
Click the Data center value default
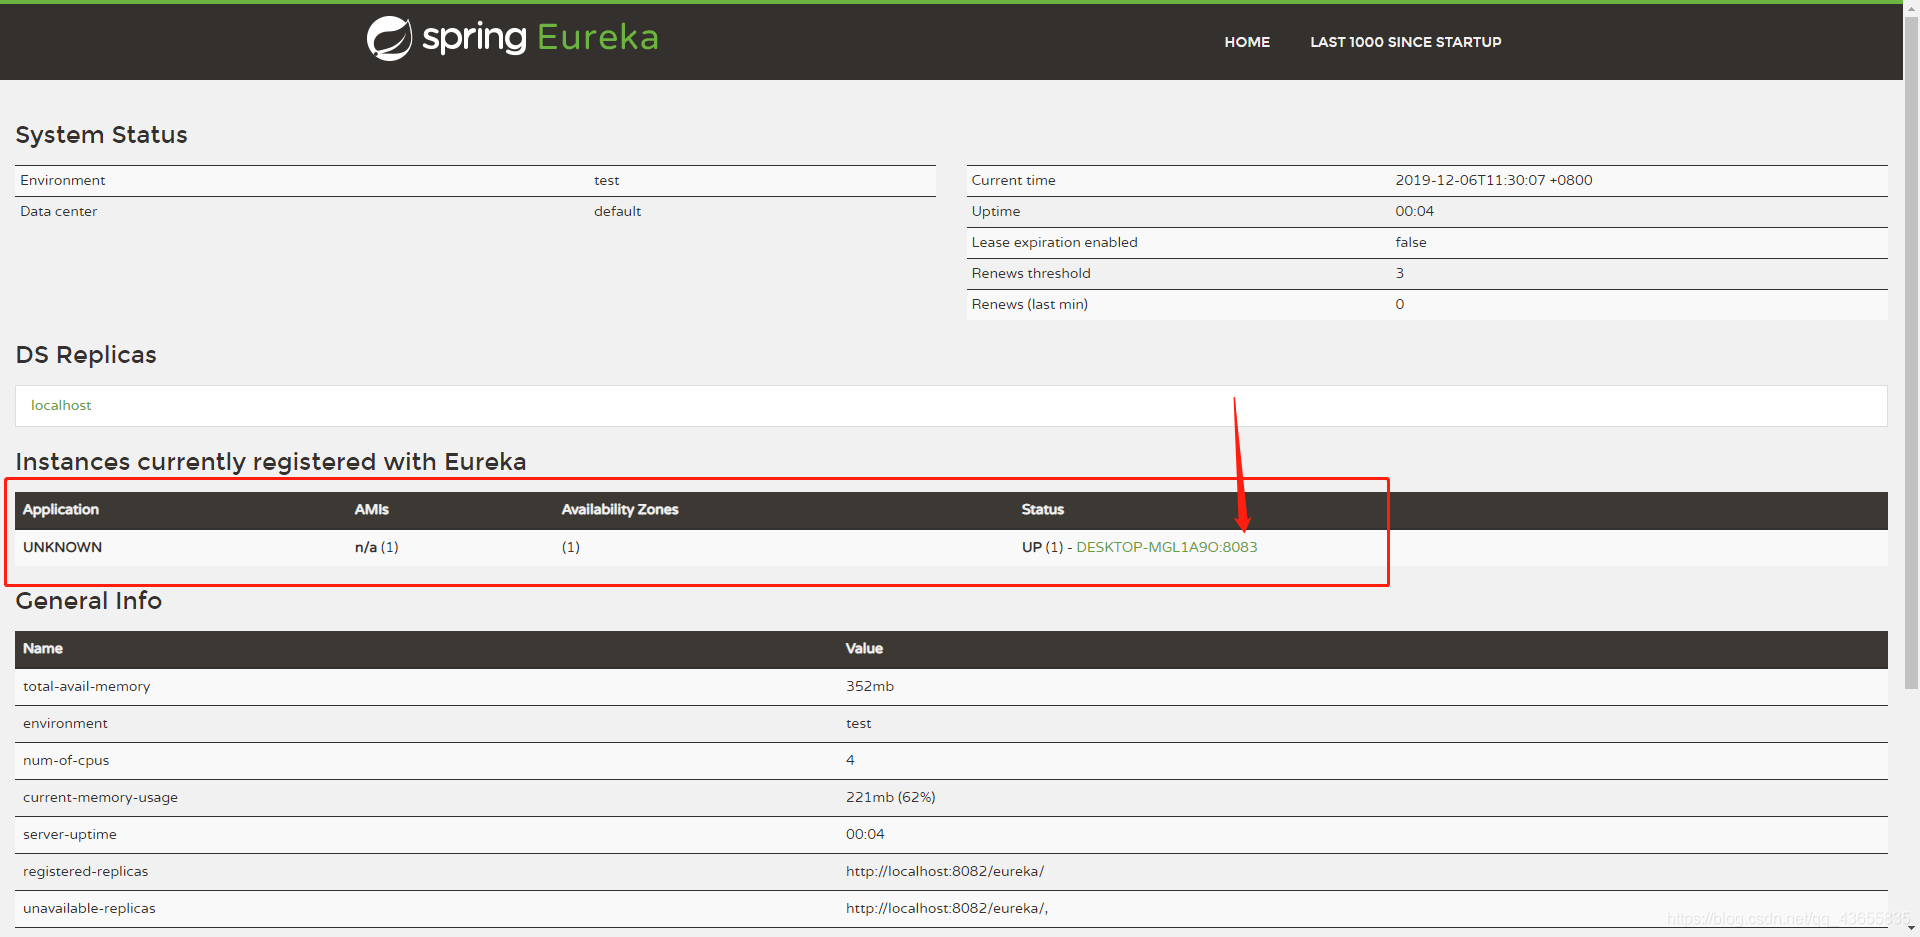tap(617, 211)
